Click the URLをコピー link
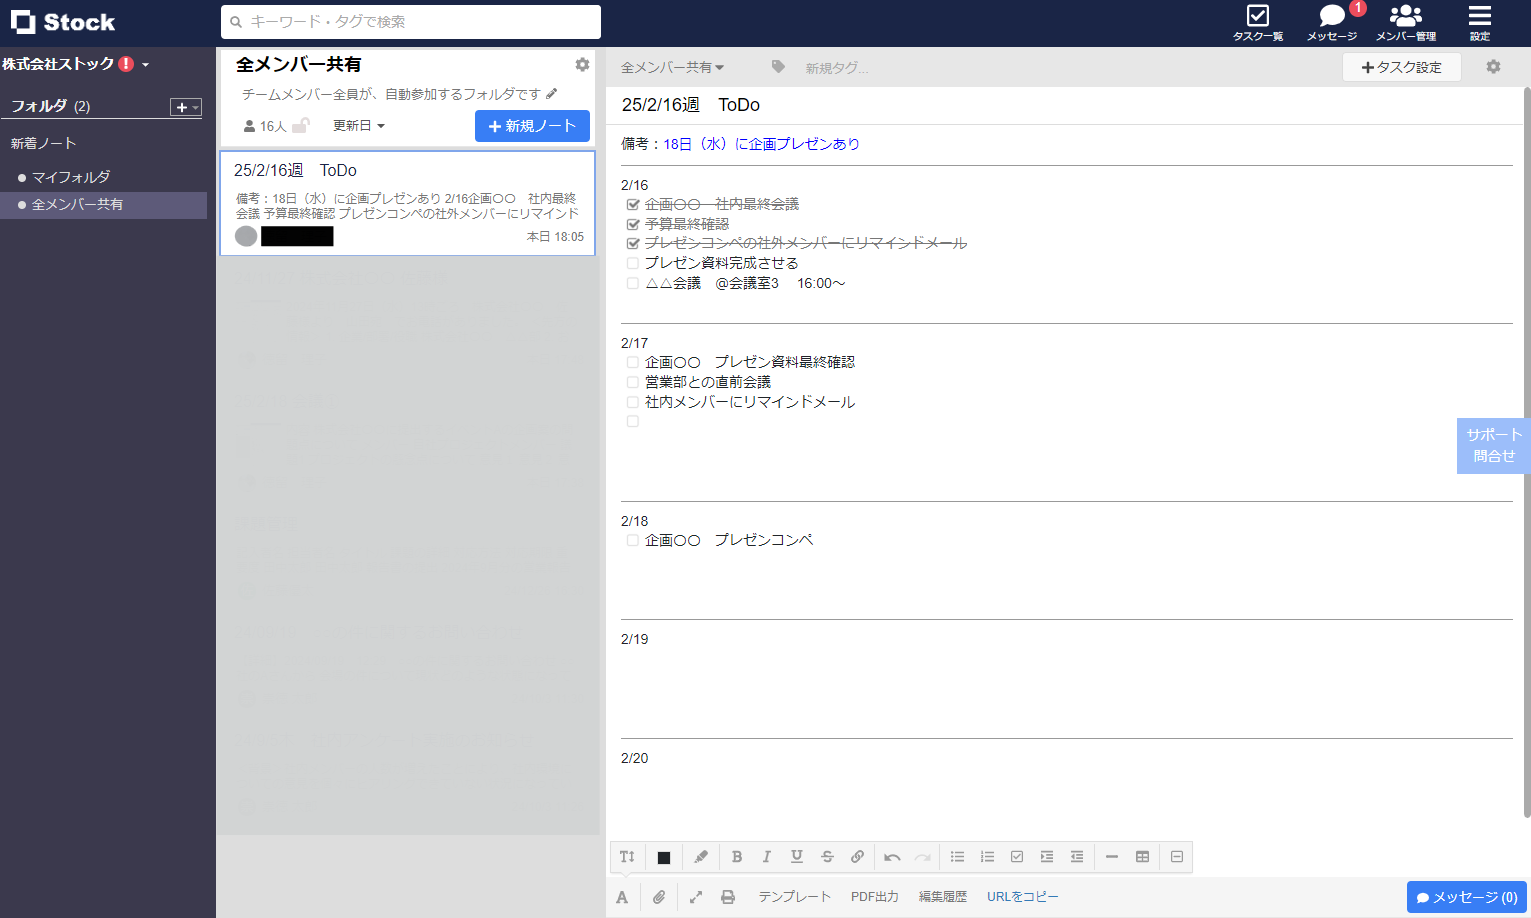The image size is (1531, 918). tap(1022, 897)
